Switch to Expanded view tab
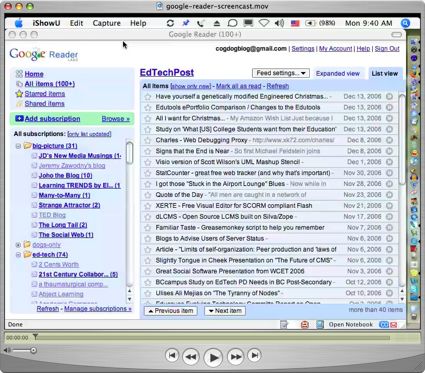The image size is (425, 373). [338, 74]
